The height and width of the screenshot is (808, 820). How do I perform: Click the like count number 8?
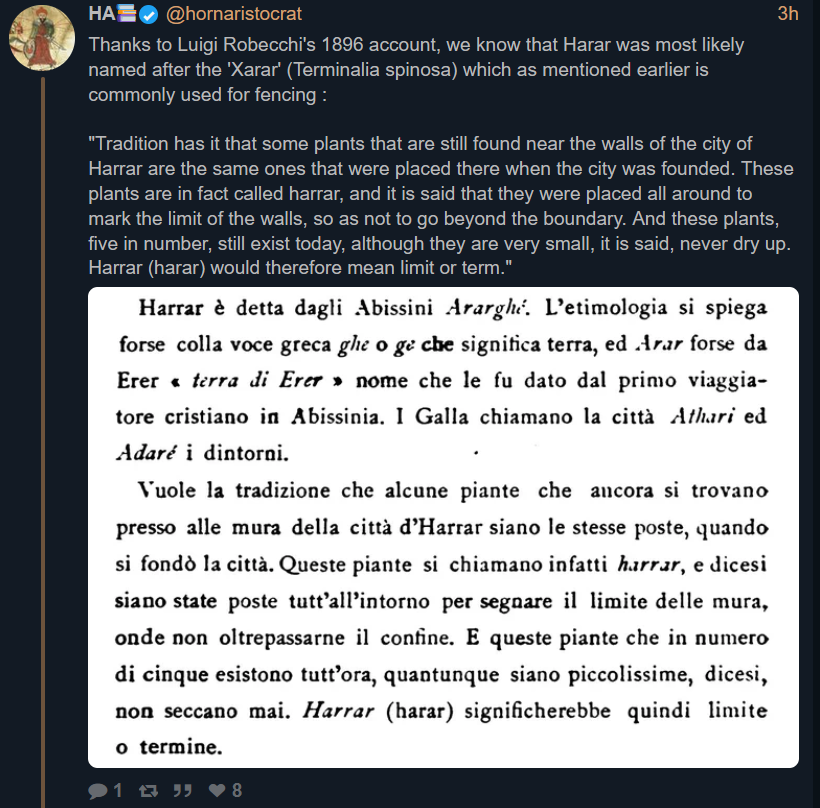pos(237,791)
